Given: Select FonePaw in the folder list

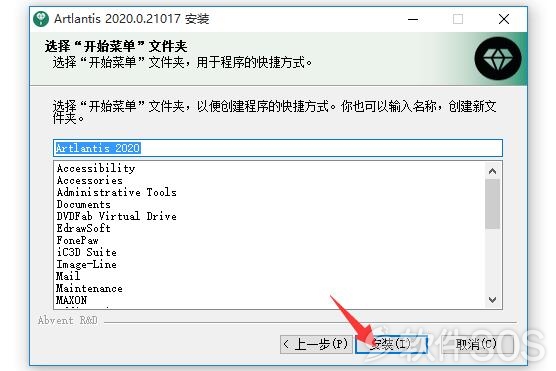Looking at the screenshot, I should point(77,240).
